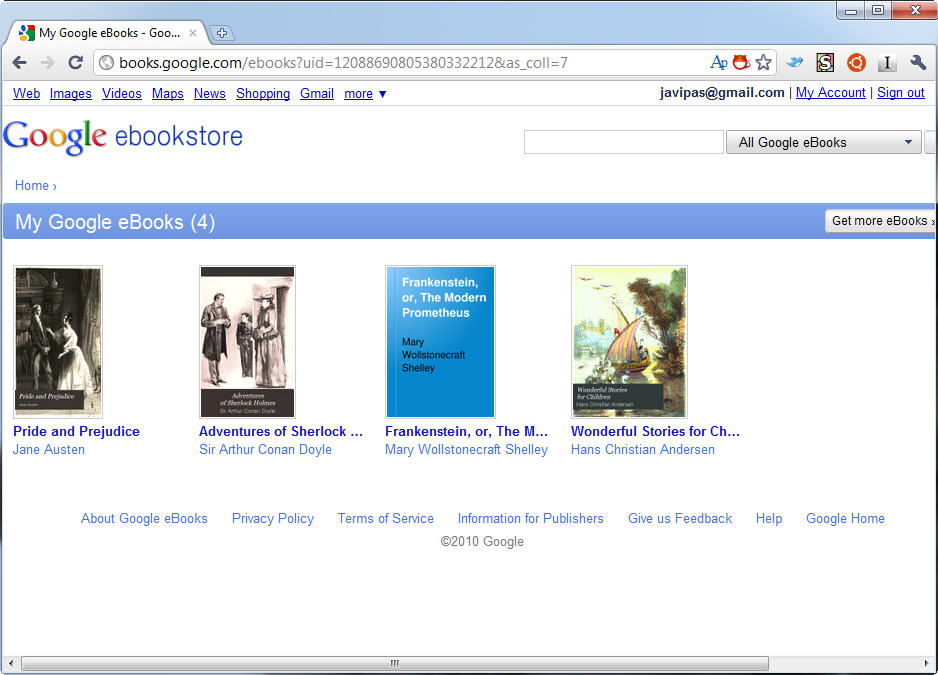Click the Pride and Prejudice title link

(77, 431)
